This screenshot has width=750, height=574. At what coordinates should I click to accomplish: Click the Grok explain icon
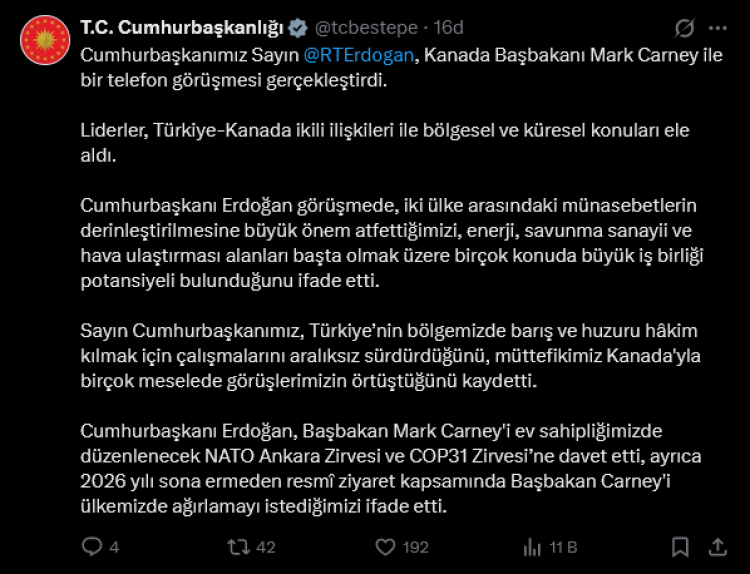coord(685,27)
